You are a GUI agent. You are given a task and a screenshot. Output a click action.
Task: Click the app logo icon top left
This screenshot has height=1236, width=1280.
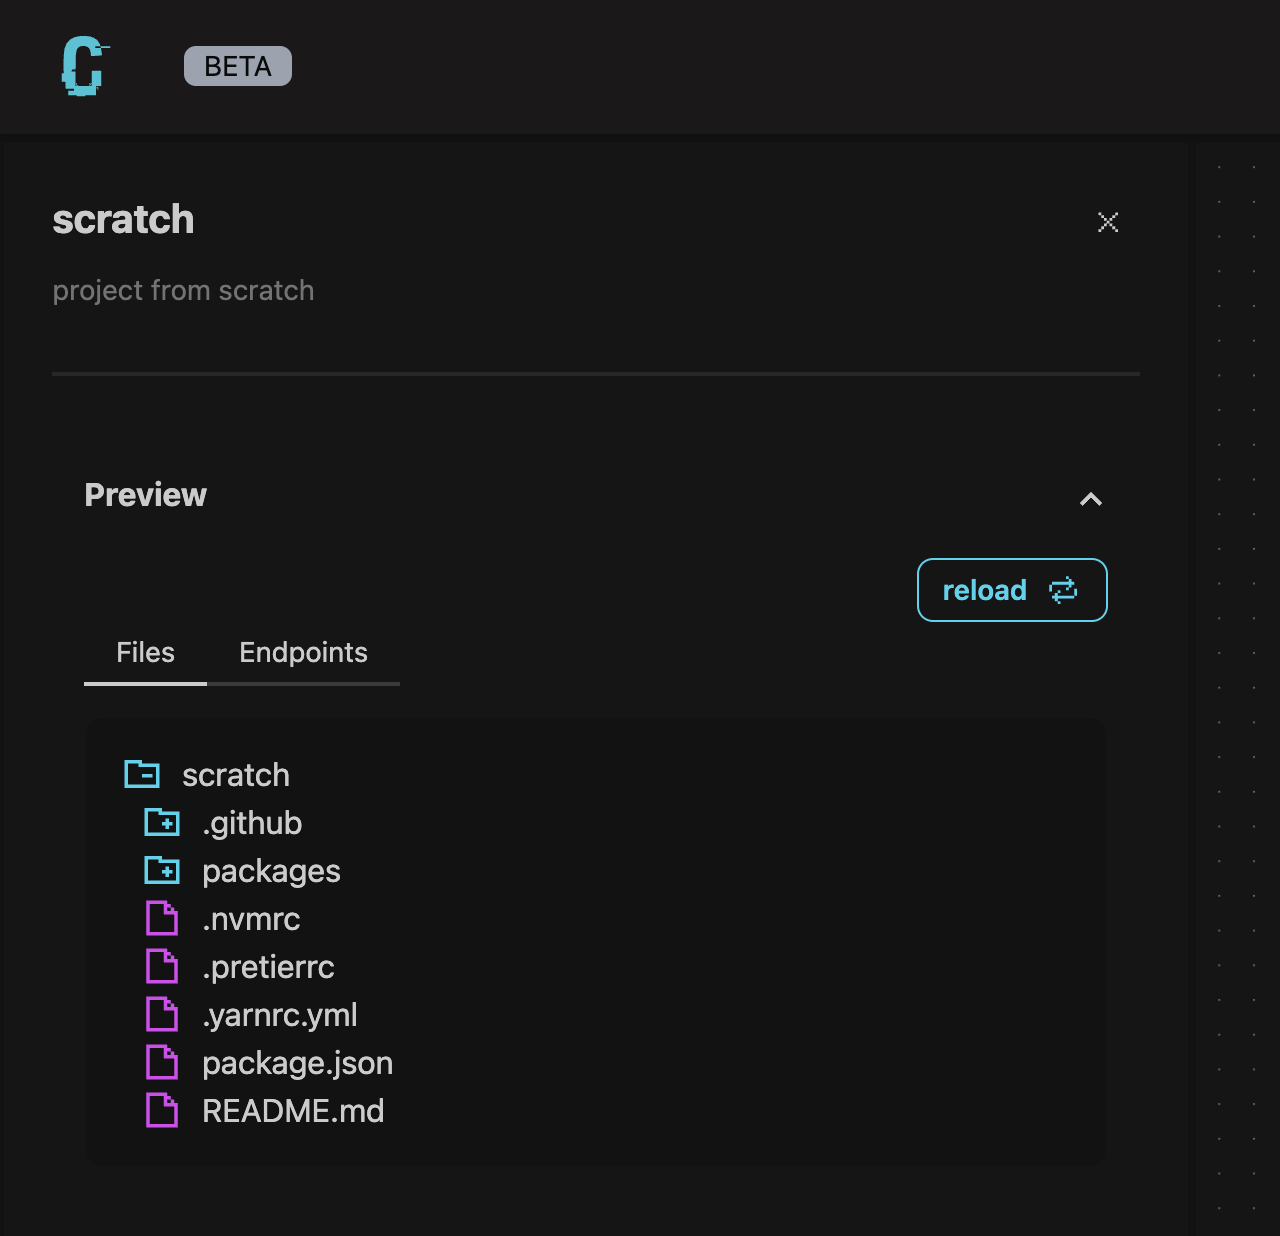pyautogui.click(x=84, y=66)
